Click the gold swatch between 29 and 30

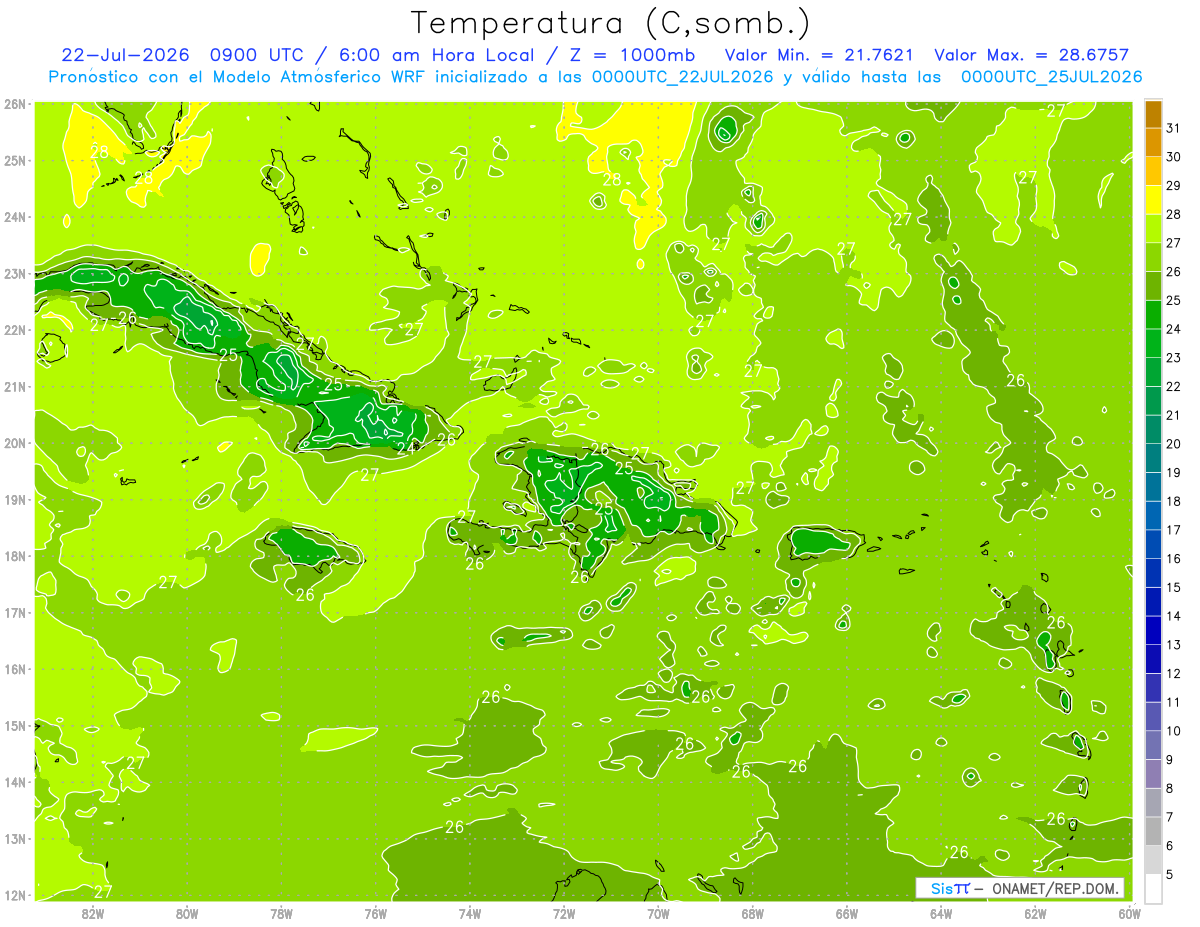click(1153, 172)
